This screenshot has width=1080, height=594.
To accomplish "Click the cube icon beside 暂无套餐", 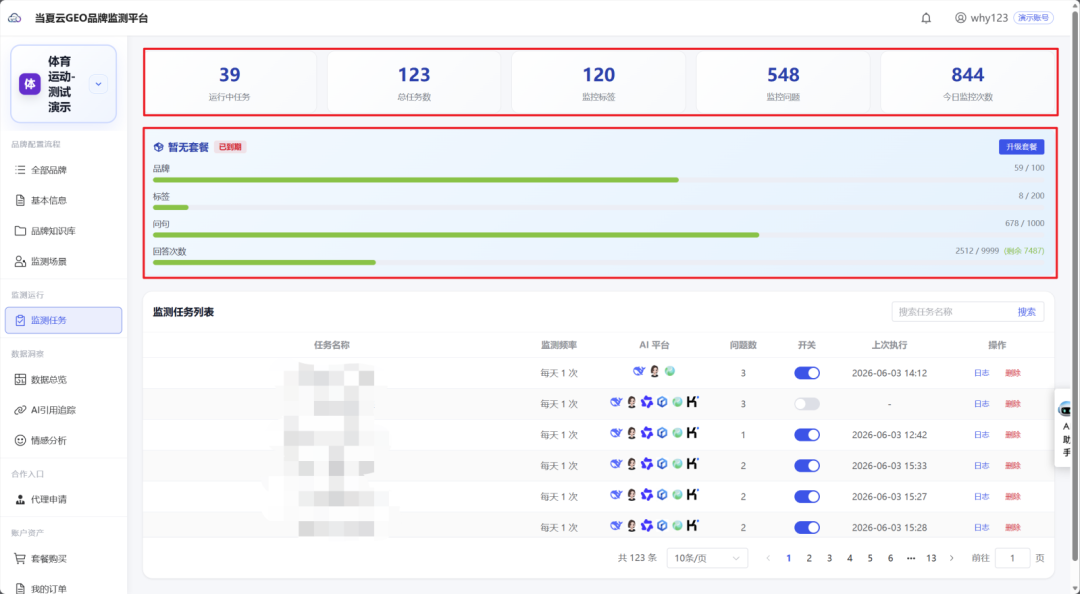I will click(158, 147).
